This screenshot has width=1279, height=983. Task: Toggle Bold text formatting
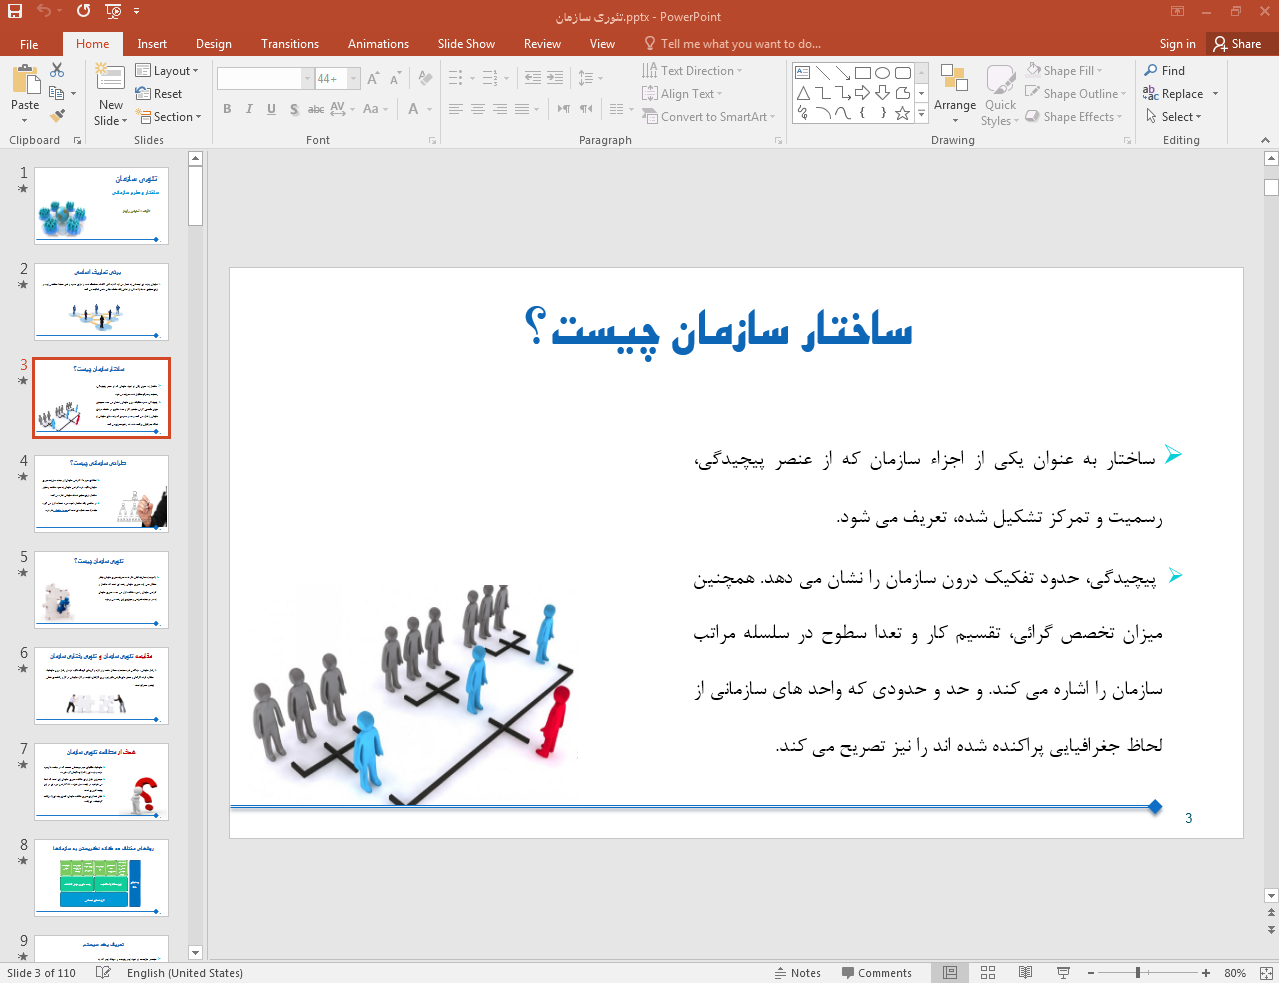pos(227,109)
